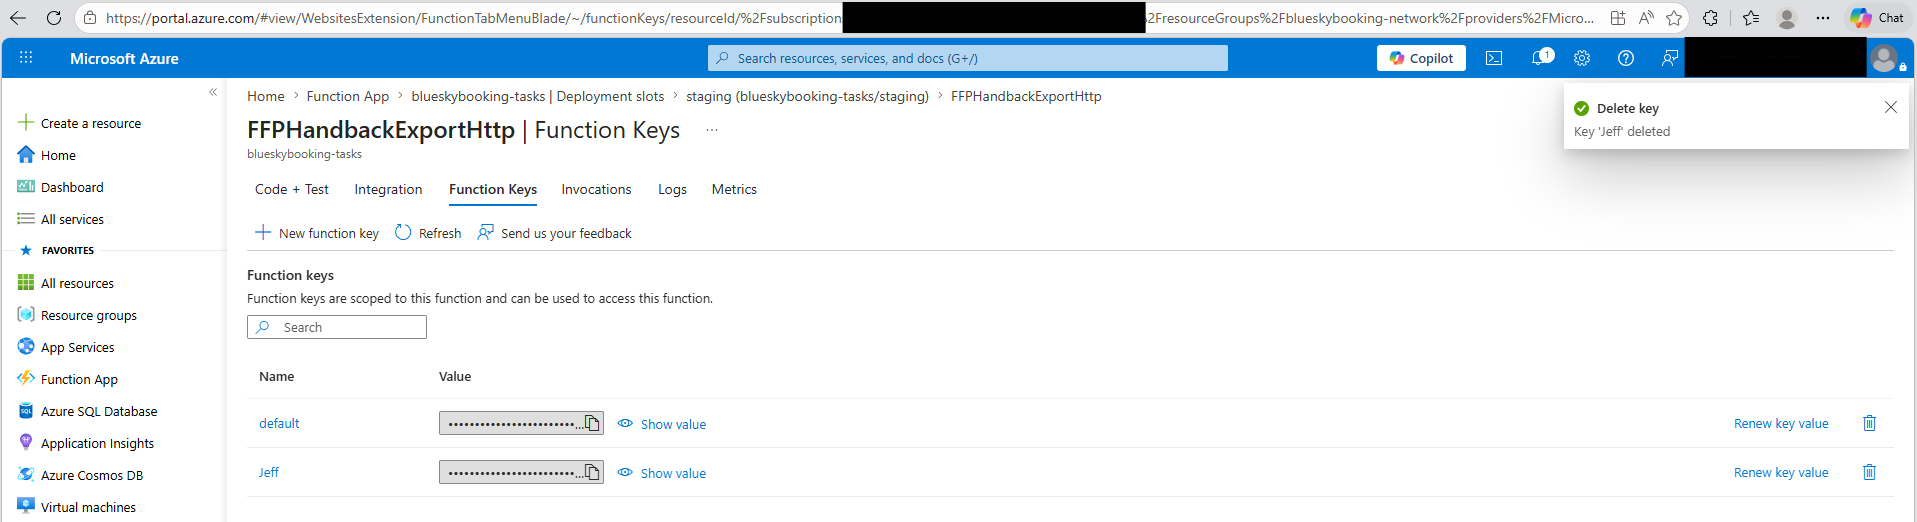Go back in the browser

click(x=18, y=18)
